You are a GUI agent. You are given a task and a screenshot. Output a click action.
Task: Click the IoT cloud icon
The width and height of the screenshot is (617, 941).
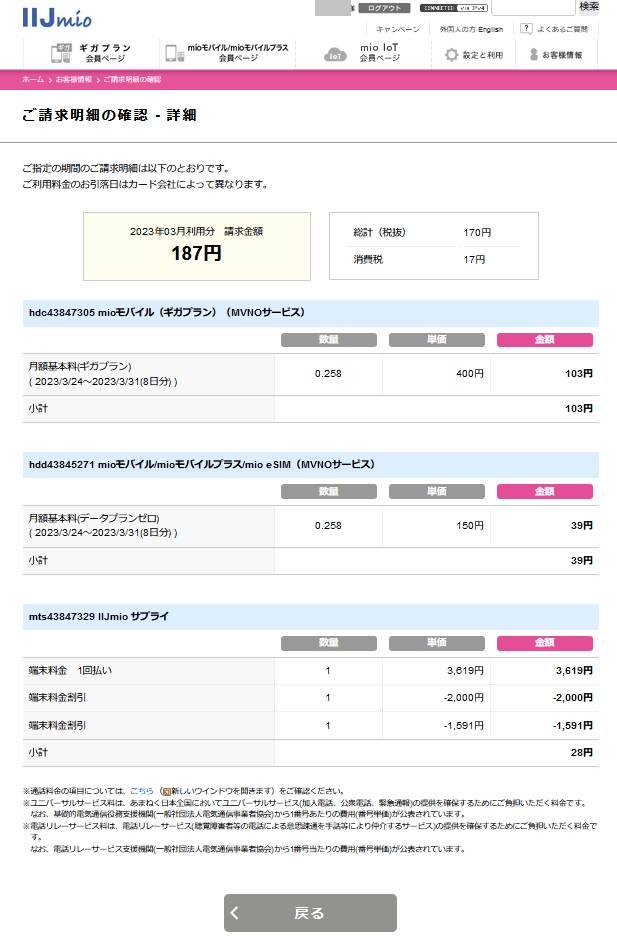(x=336, y=54)
